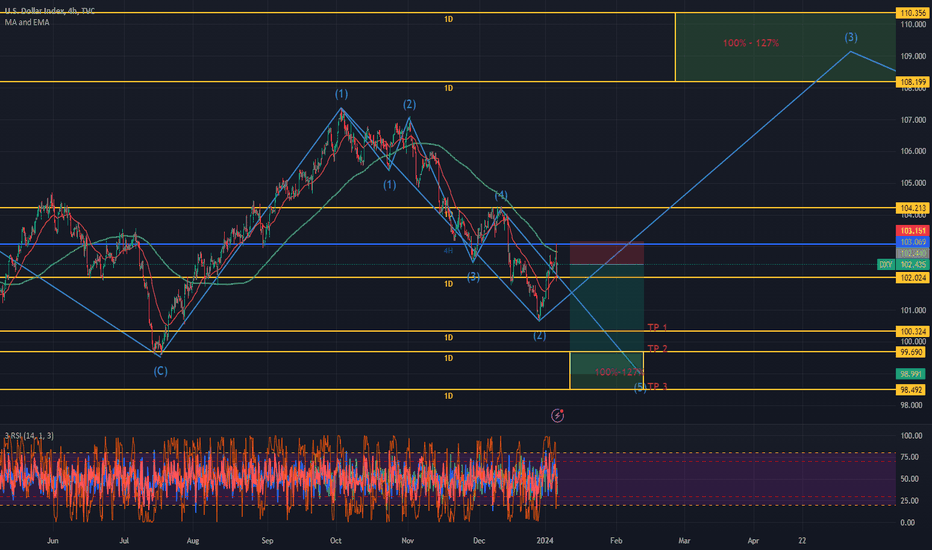Image resolution: width=932 pixels, height=550 pixels.
Task: Click the (1) wave label at the October peak
Action: [341, 94]
